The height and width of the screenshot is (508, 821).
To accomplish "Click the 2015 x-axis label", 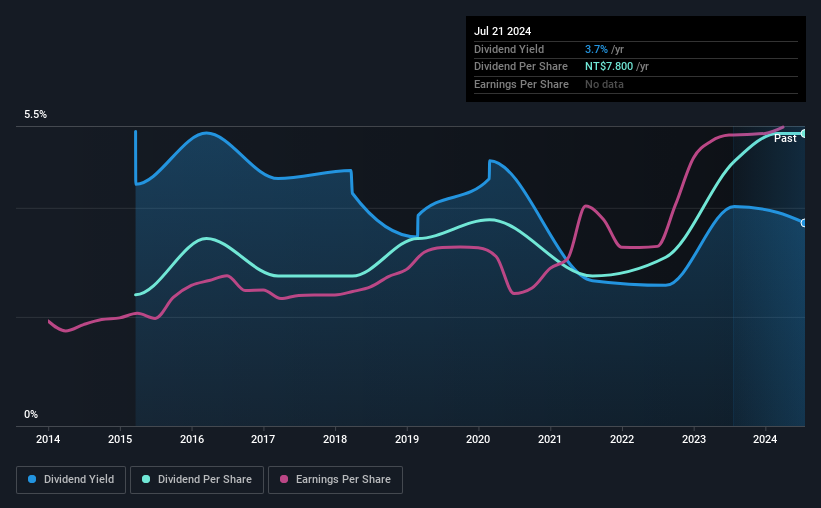I will pos(120,439).
